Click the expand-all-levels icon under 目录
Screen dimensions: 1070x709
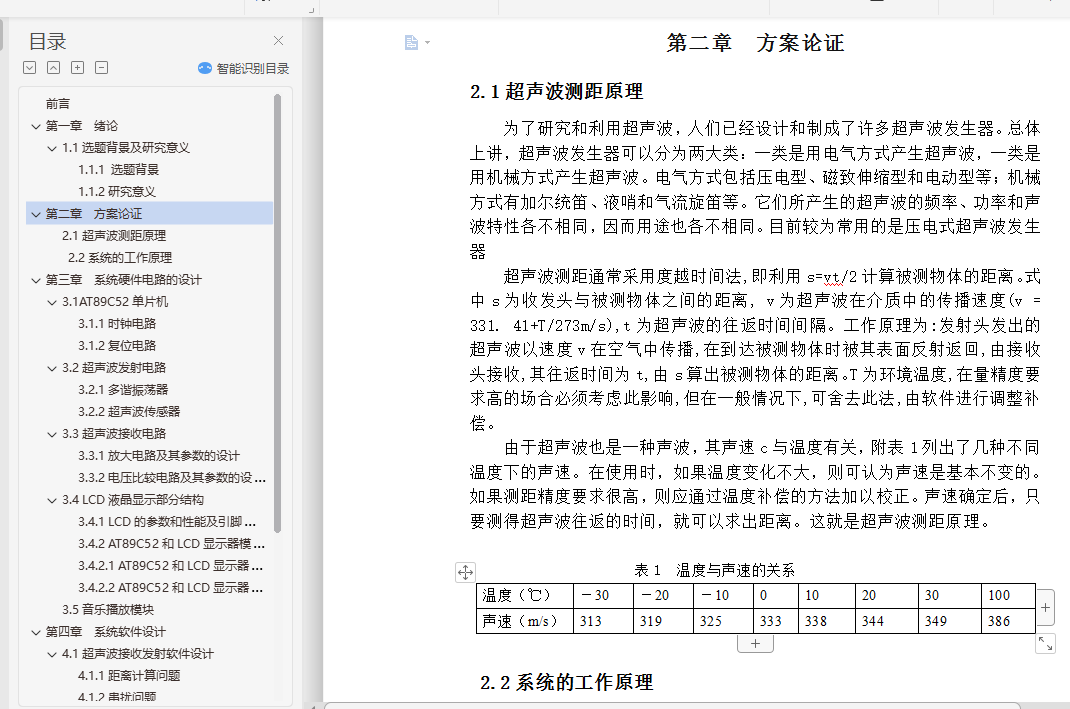click(x=29, y=68)
